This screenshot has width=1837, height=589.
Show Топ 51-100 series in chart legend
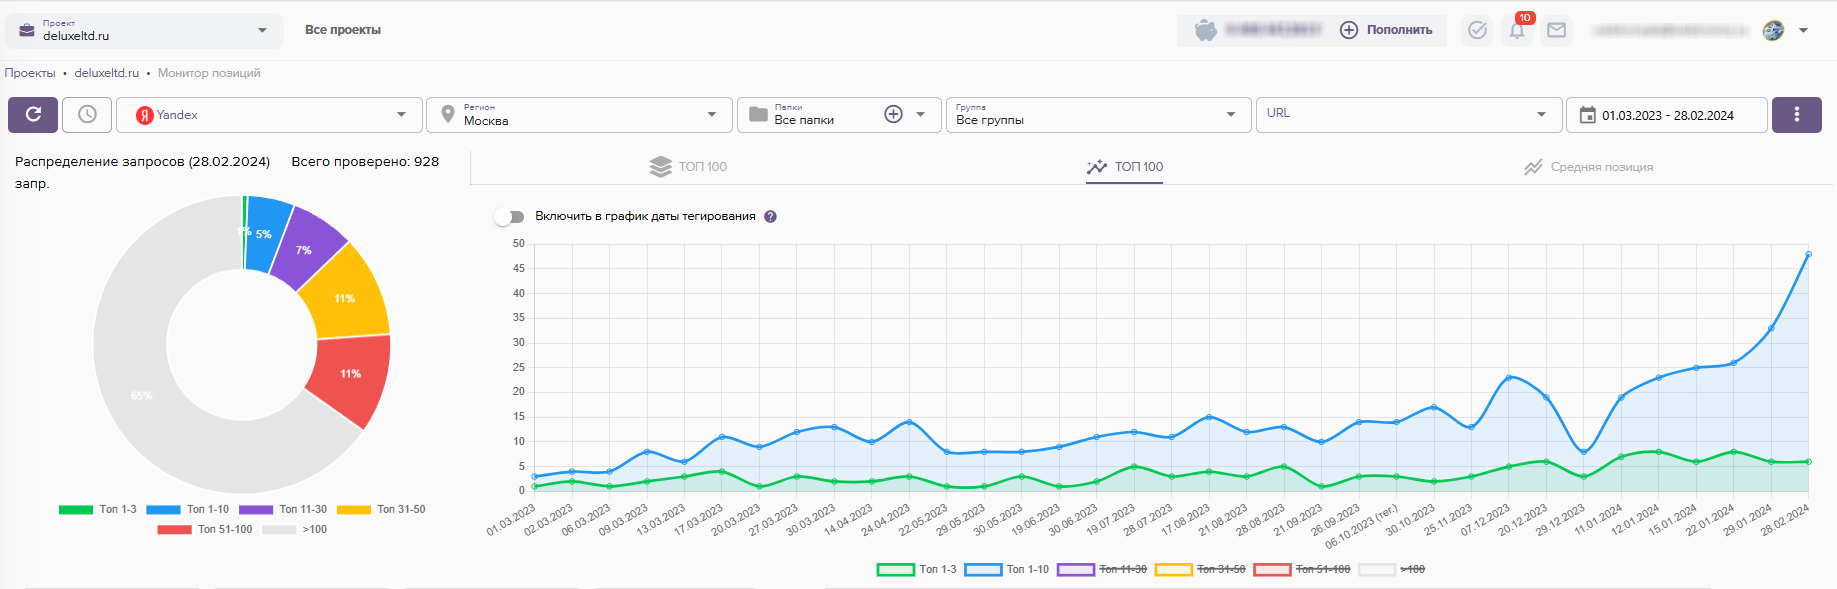(x=1301, y=570)
